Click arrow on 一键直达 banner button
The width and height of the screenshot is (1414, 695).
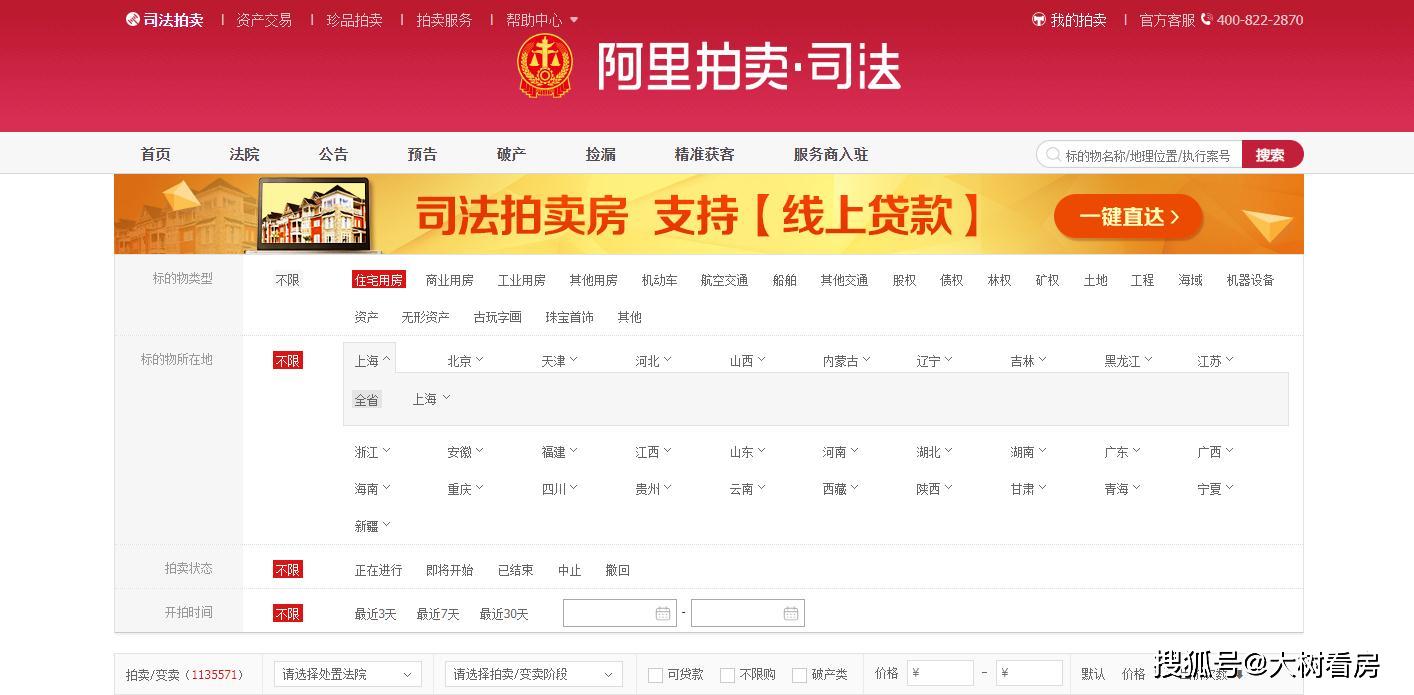1174,217
